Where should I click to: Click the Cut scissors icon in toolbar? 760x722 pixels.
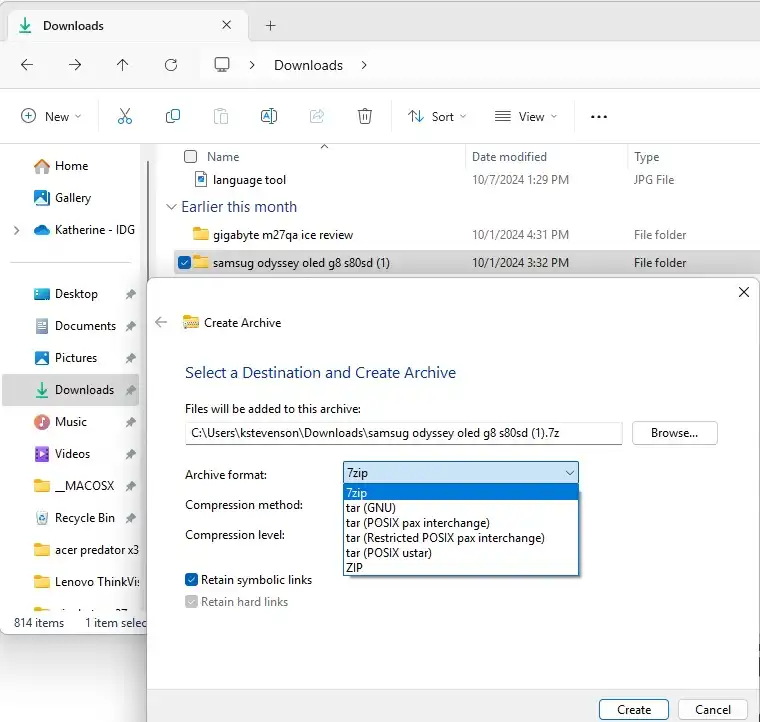click(125, 116)
